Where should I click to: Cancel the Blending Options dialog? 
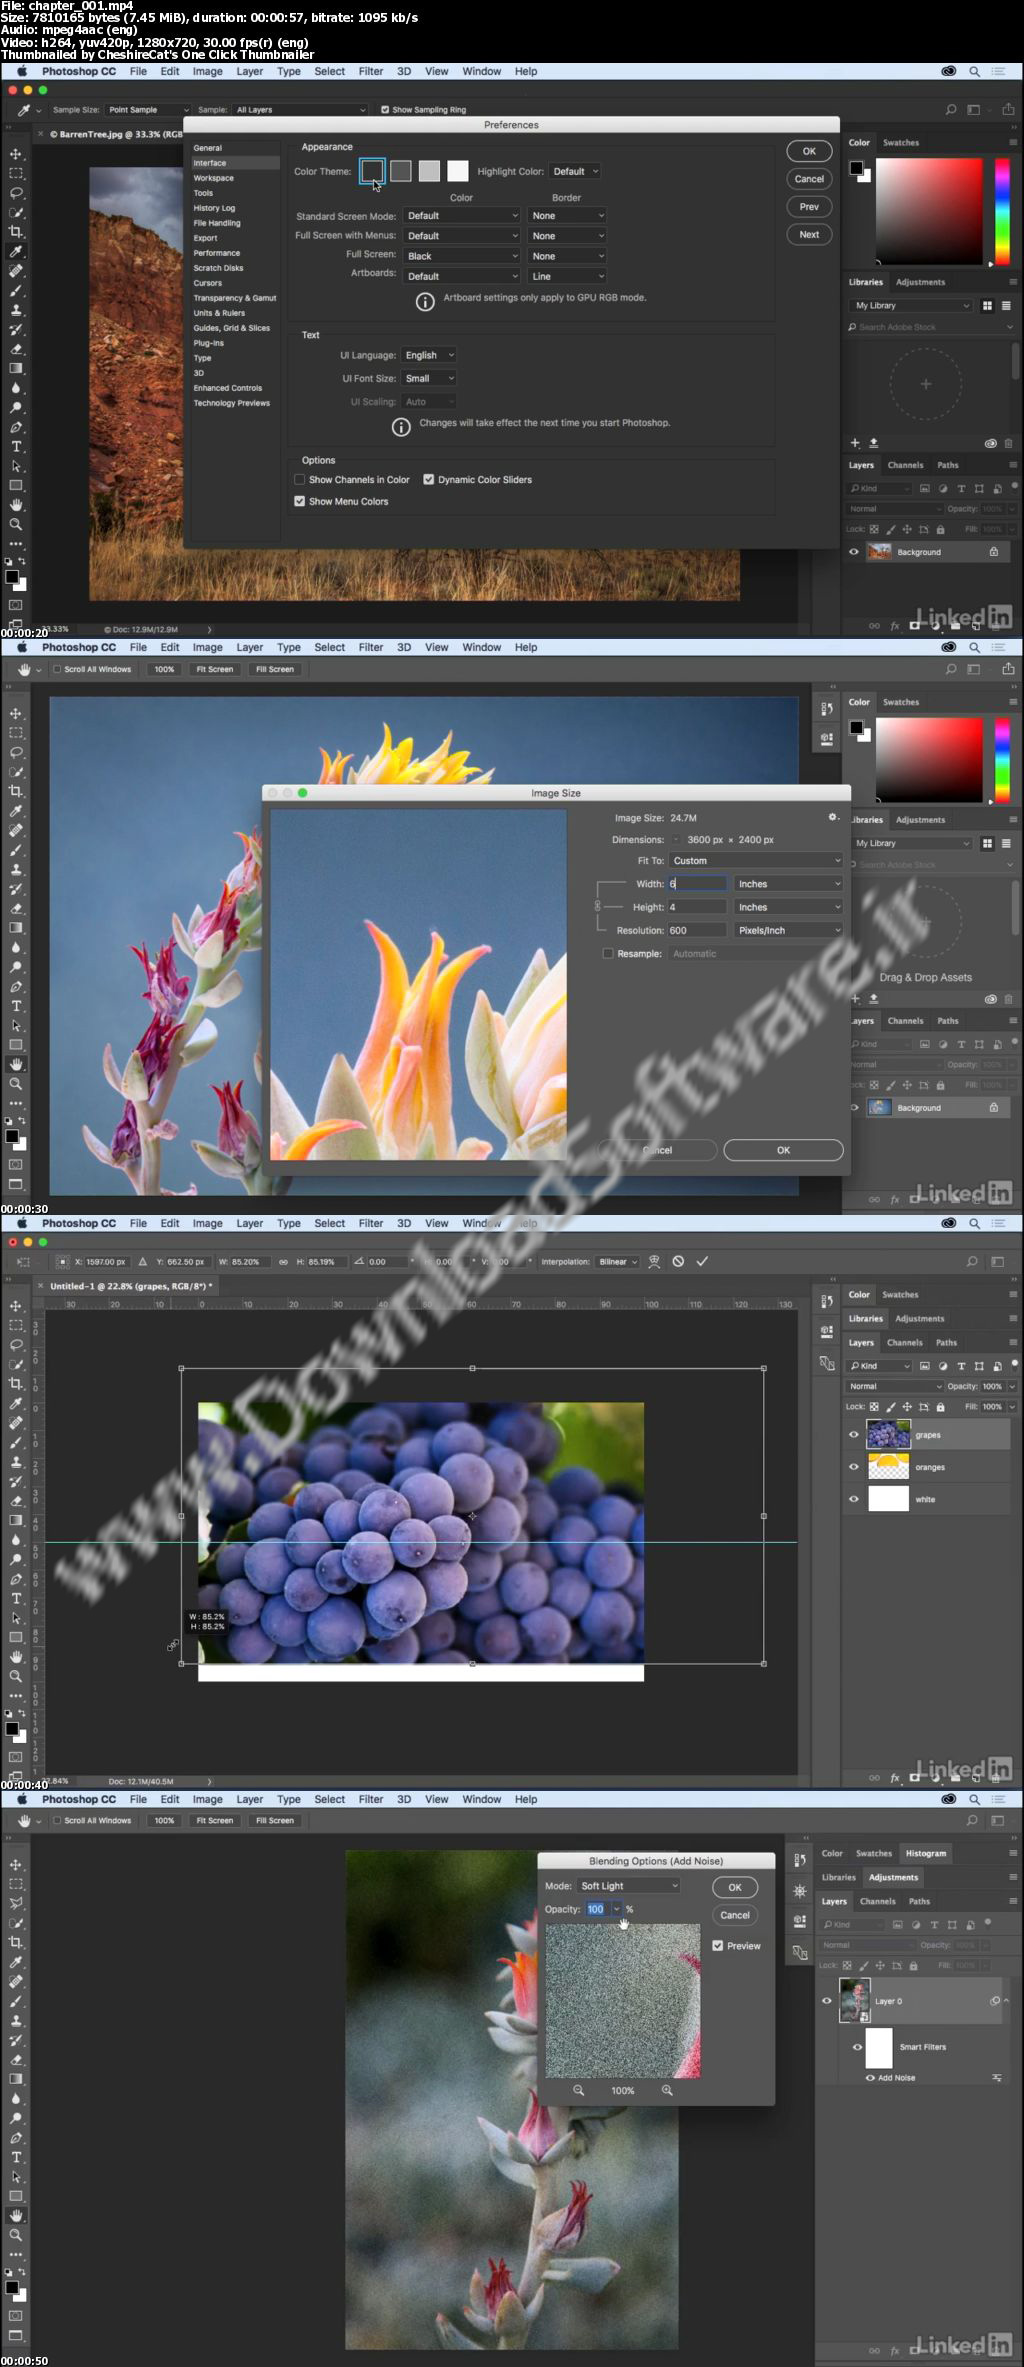click(x=735, y=1915)
